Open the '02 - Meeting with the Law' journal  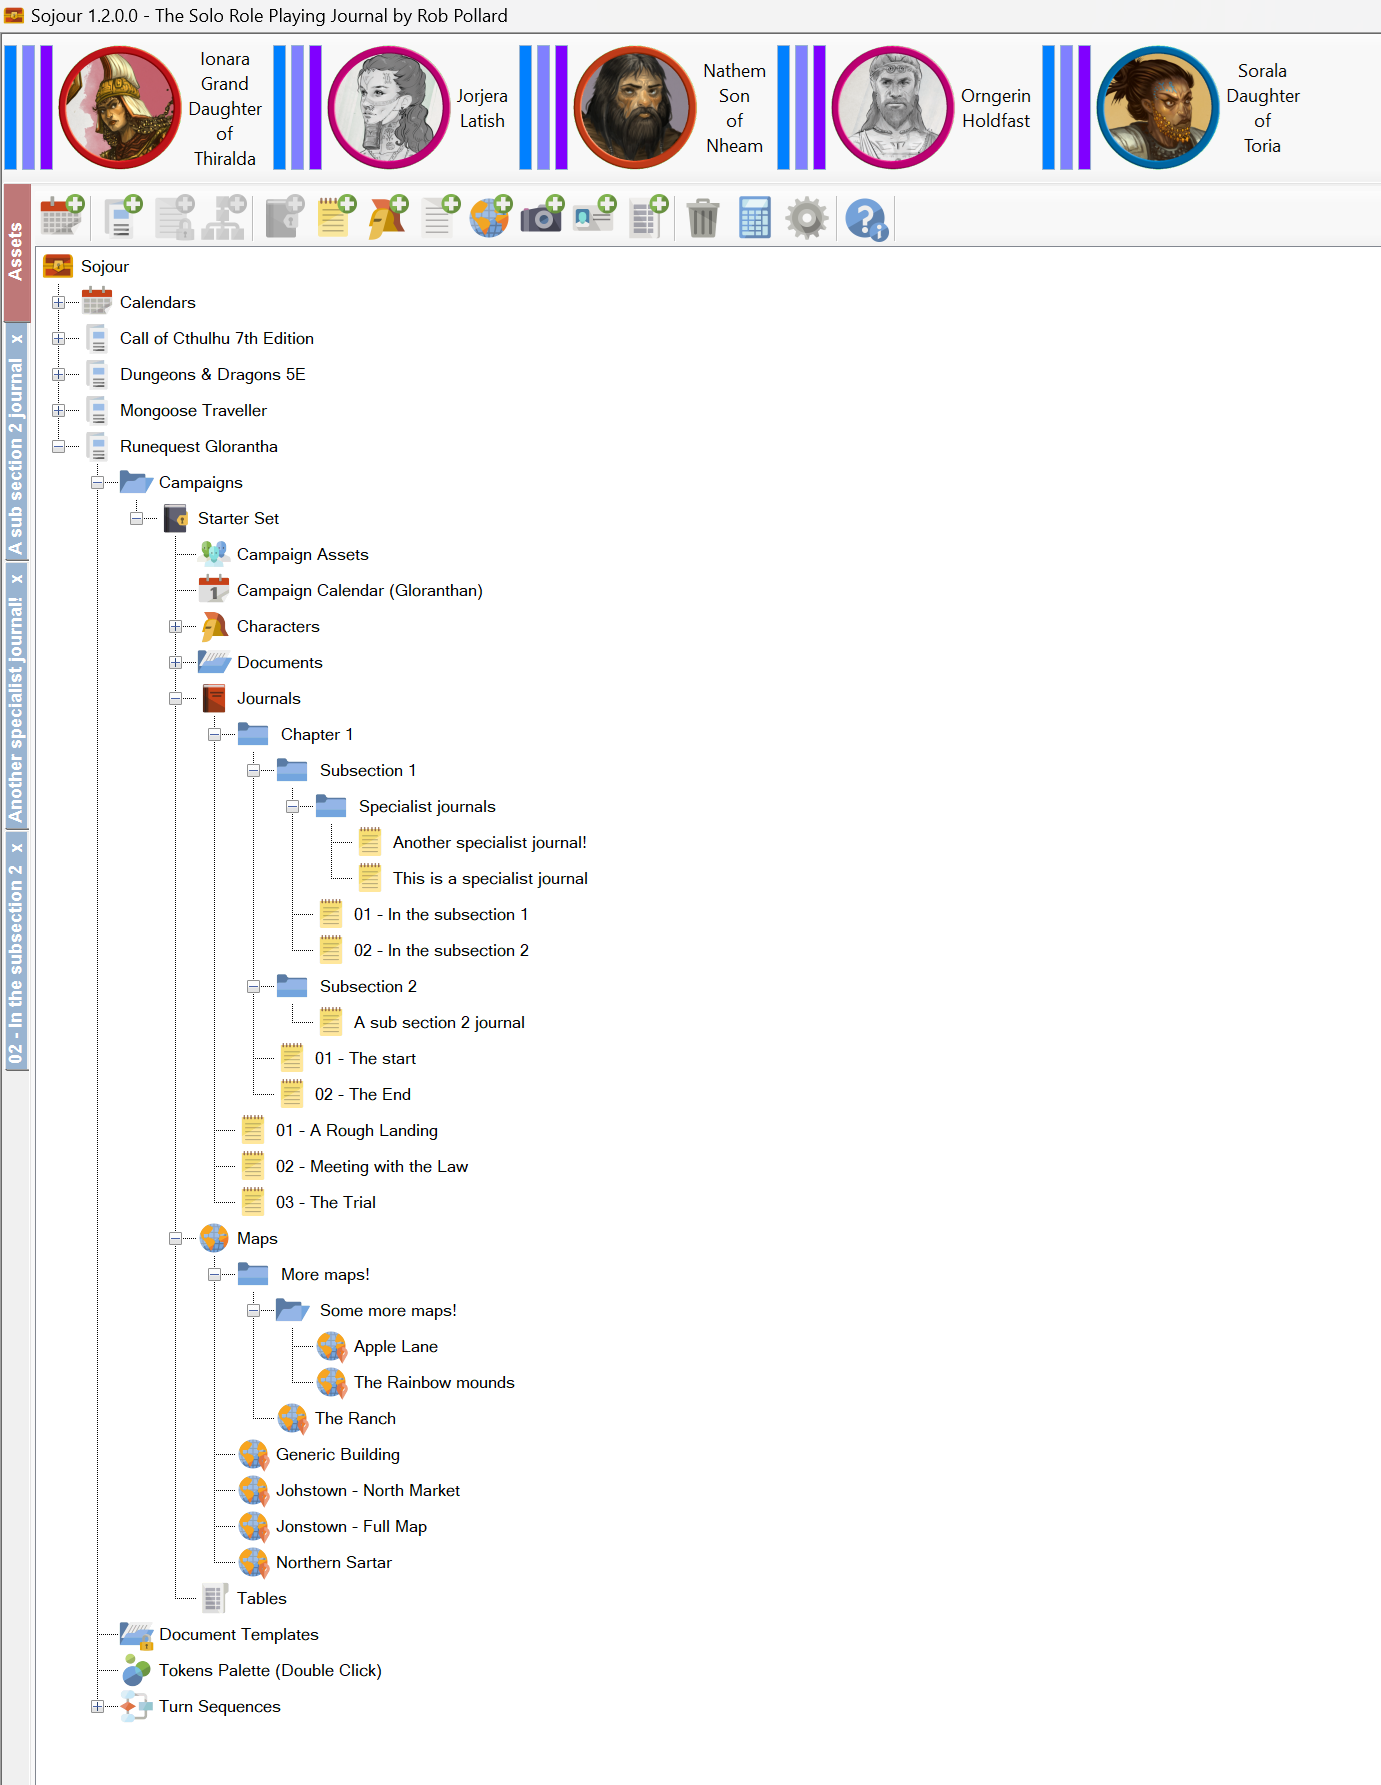[371, 1166]
